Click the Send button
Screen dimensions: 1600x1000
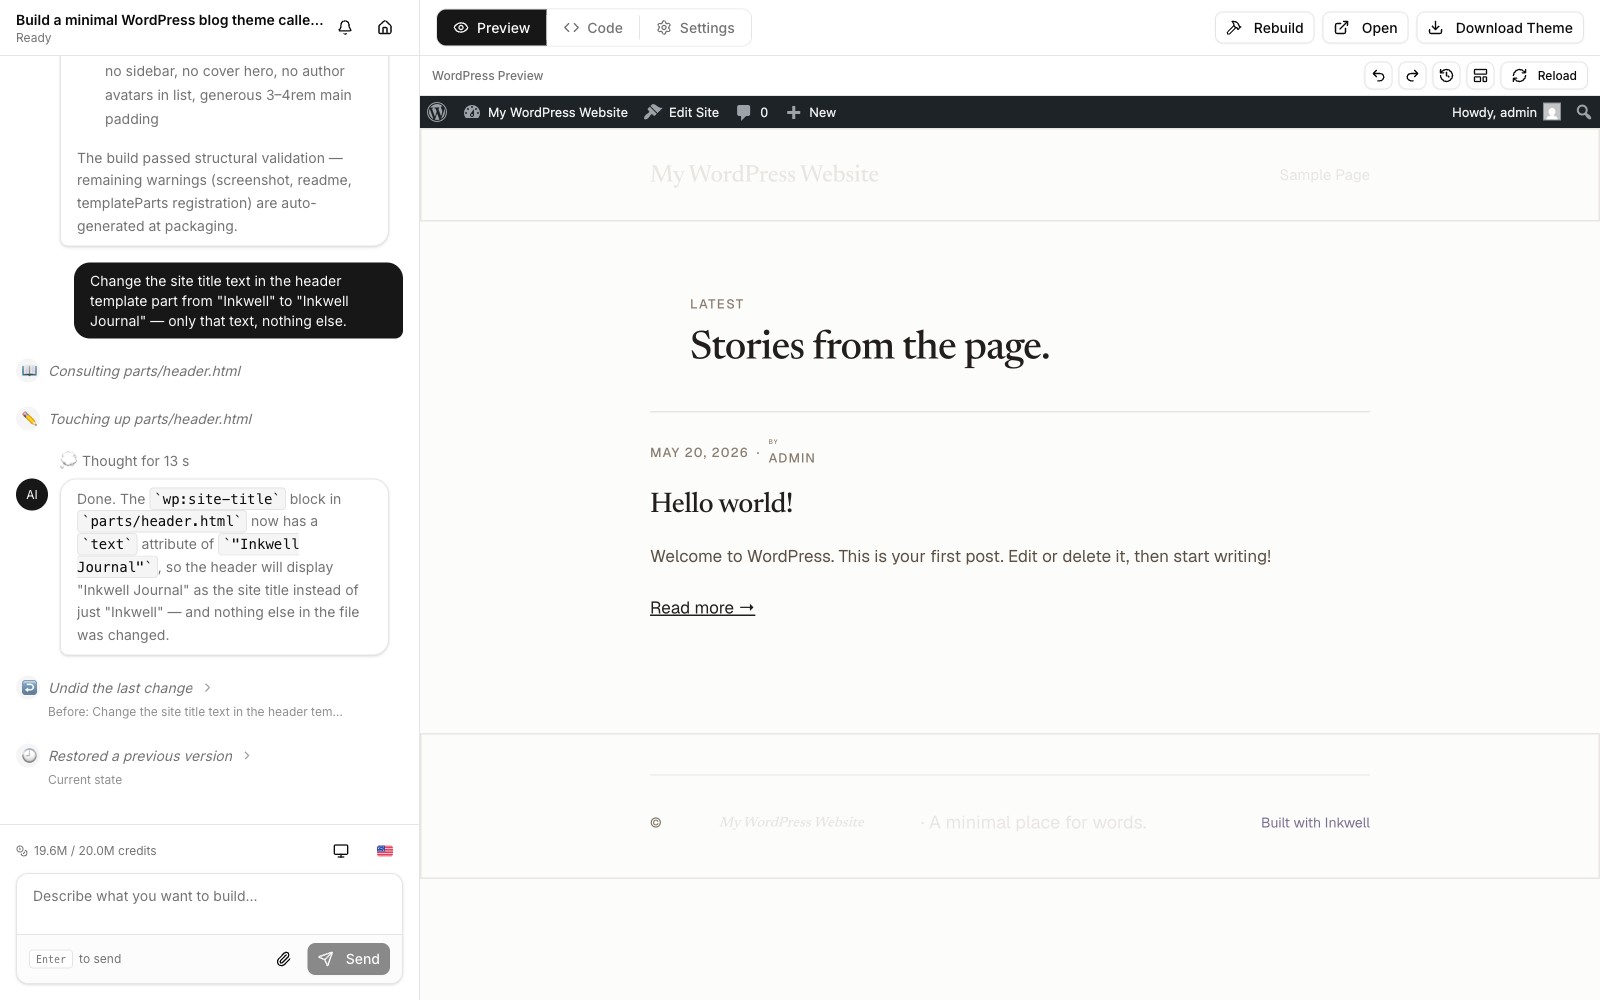click(349, 959)
